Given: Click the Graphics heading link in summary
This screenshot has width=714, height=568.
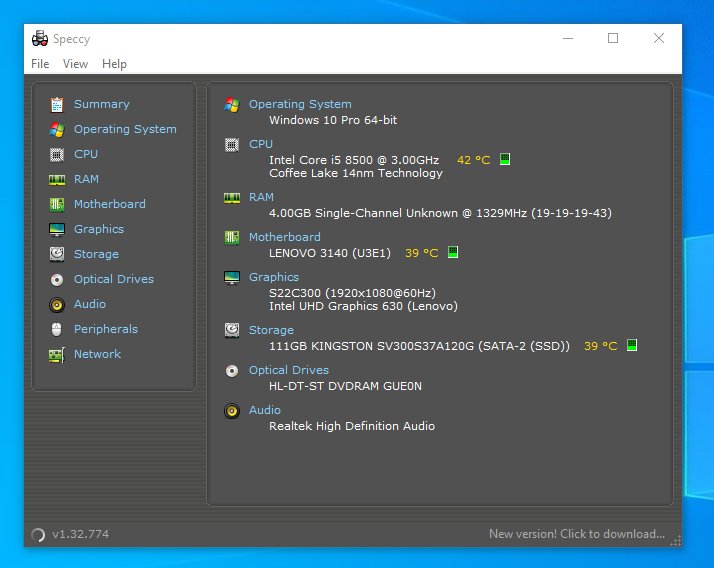Looking at the screenshot, I should click(274, 277).
